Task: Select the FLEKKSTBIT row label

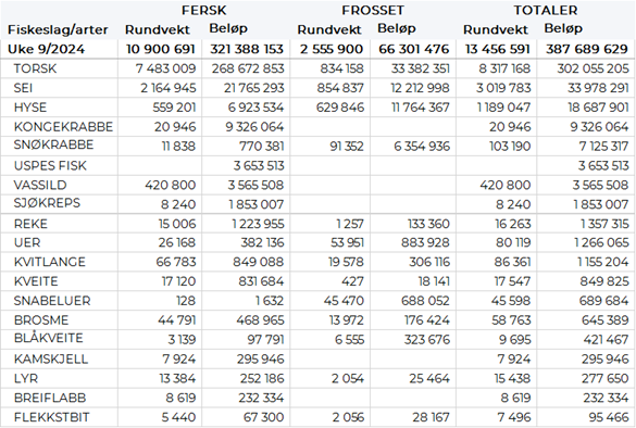Action: [51, 415]
